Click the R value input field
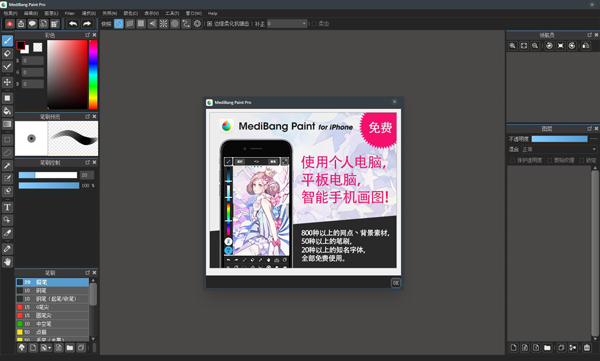 pos(33,61)
